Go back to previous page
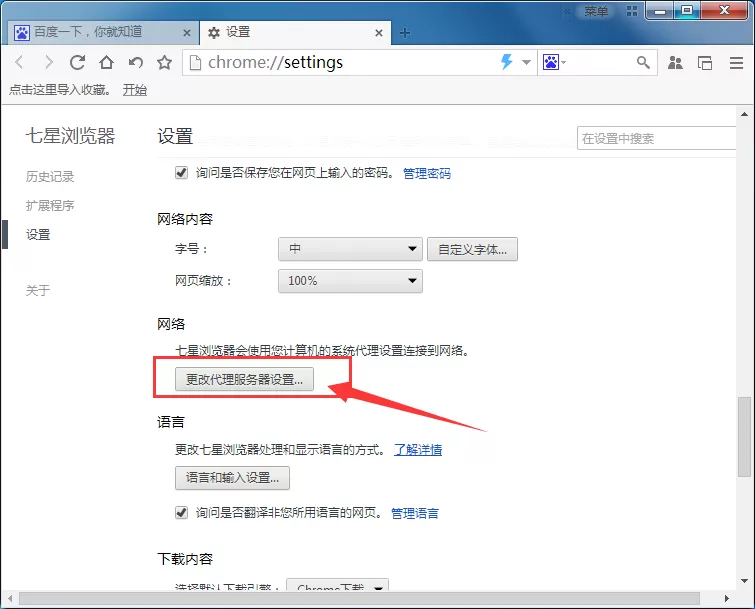 pos(19,62)
